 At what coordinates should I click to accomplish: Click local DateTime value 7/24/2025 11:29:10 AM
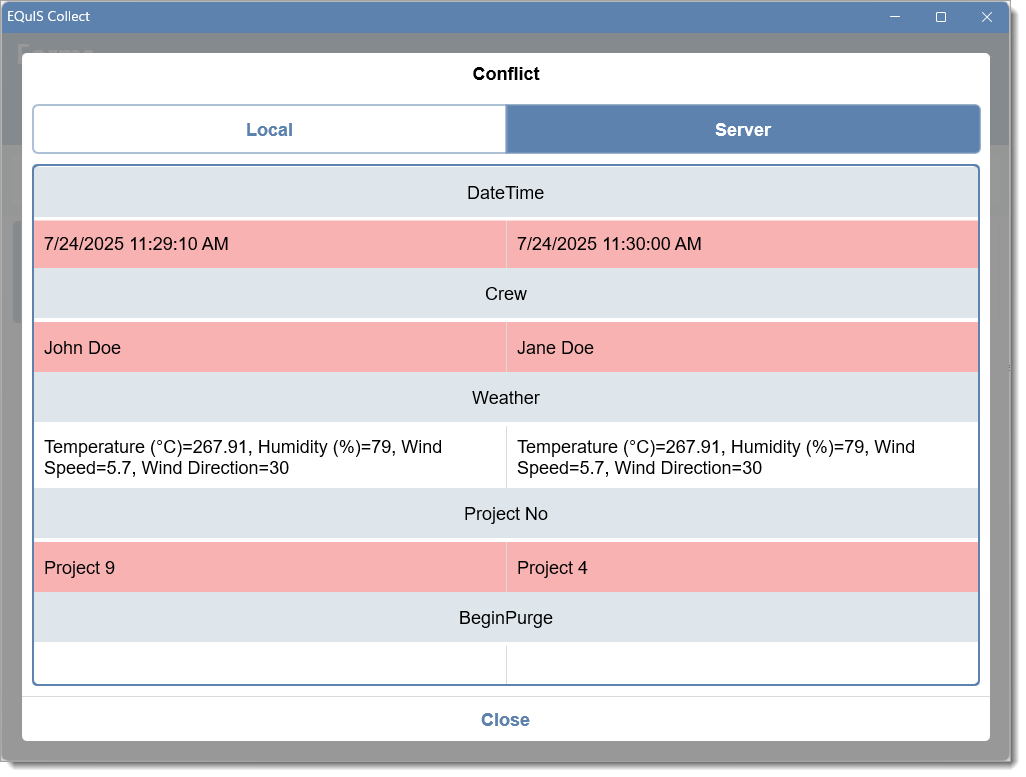click(x=270, y=244)
